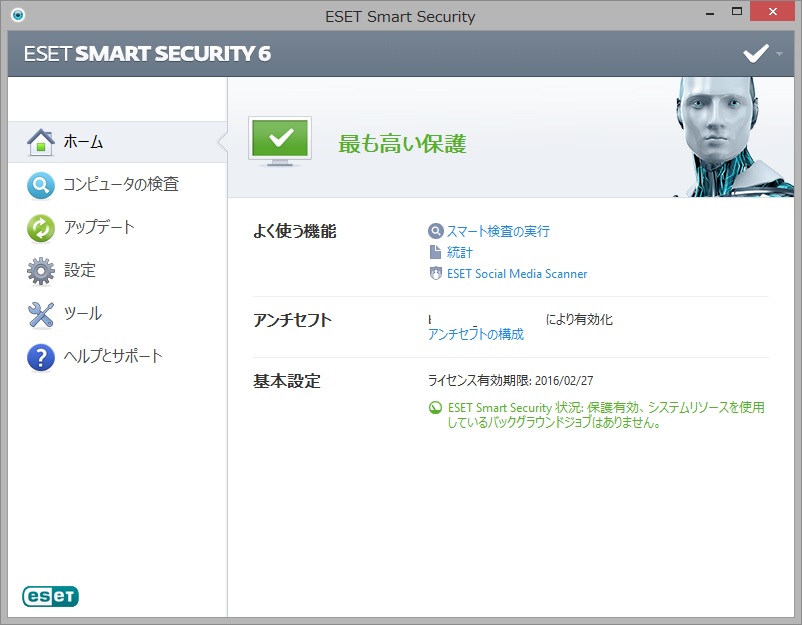Open ヘルプとサポート page
This screenshot has width=802, height=625.
(x=113, y=357)
